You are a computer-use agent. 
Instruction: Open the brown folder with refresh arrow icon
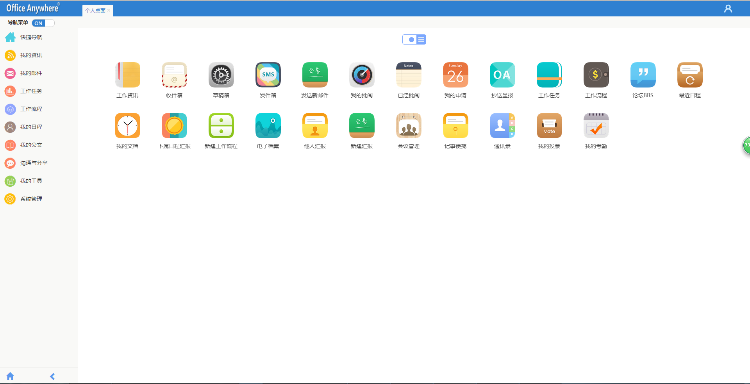(690, 75)
